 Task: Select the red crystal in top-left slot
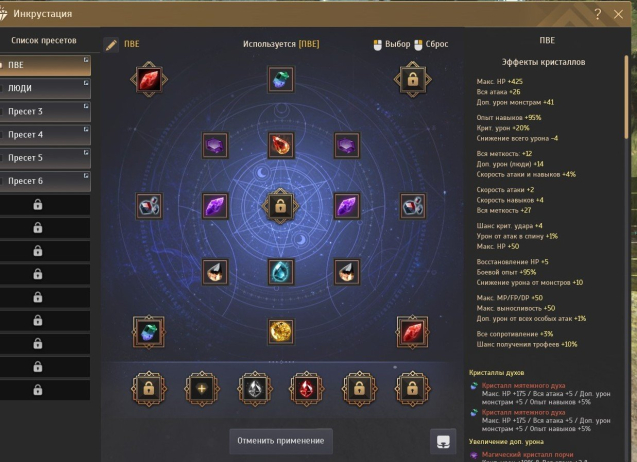(149, 79)
